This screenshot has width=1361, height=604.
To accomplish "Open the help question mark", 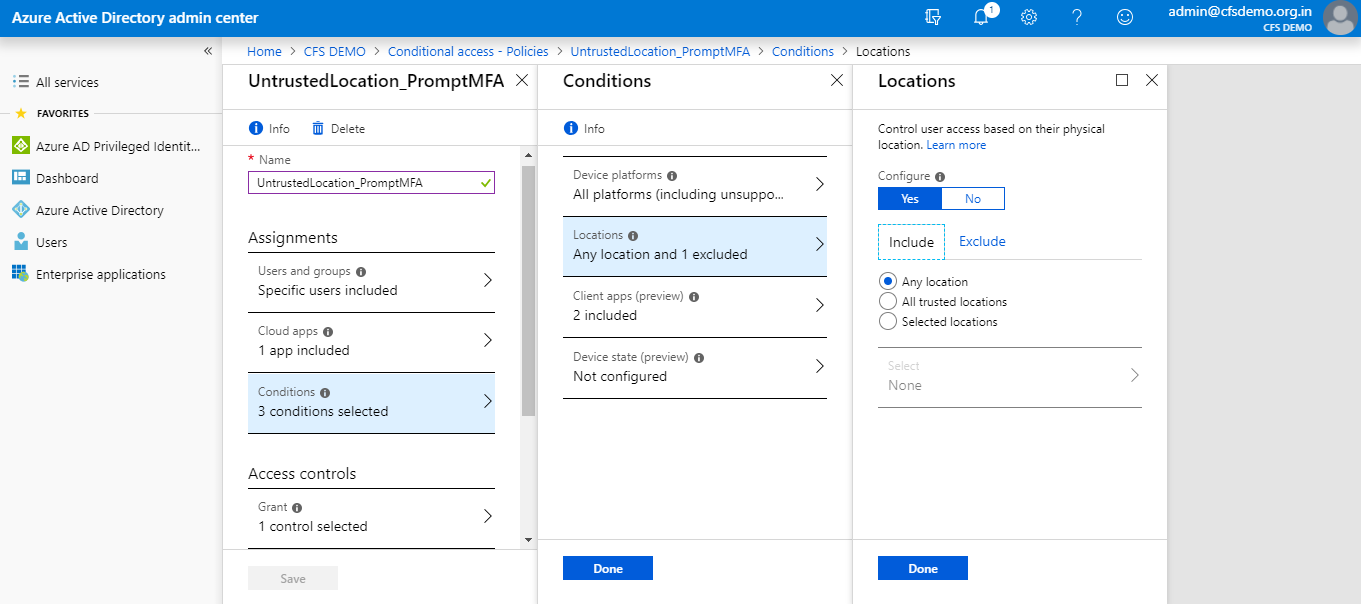I will 1077,17.
